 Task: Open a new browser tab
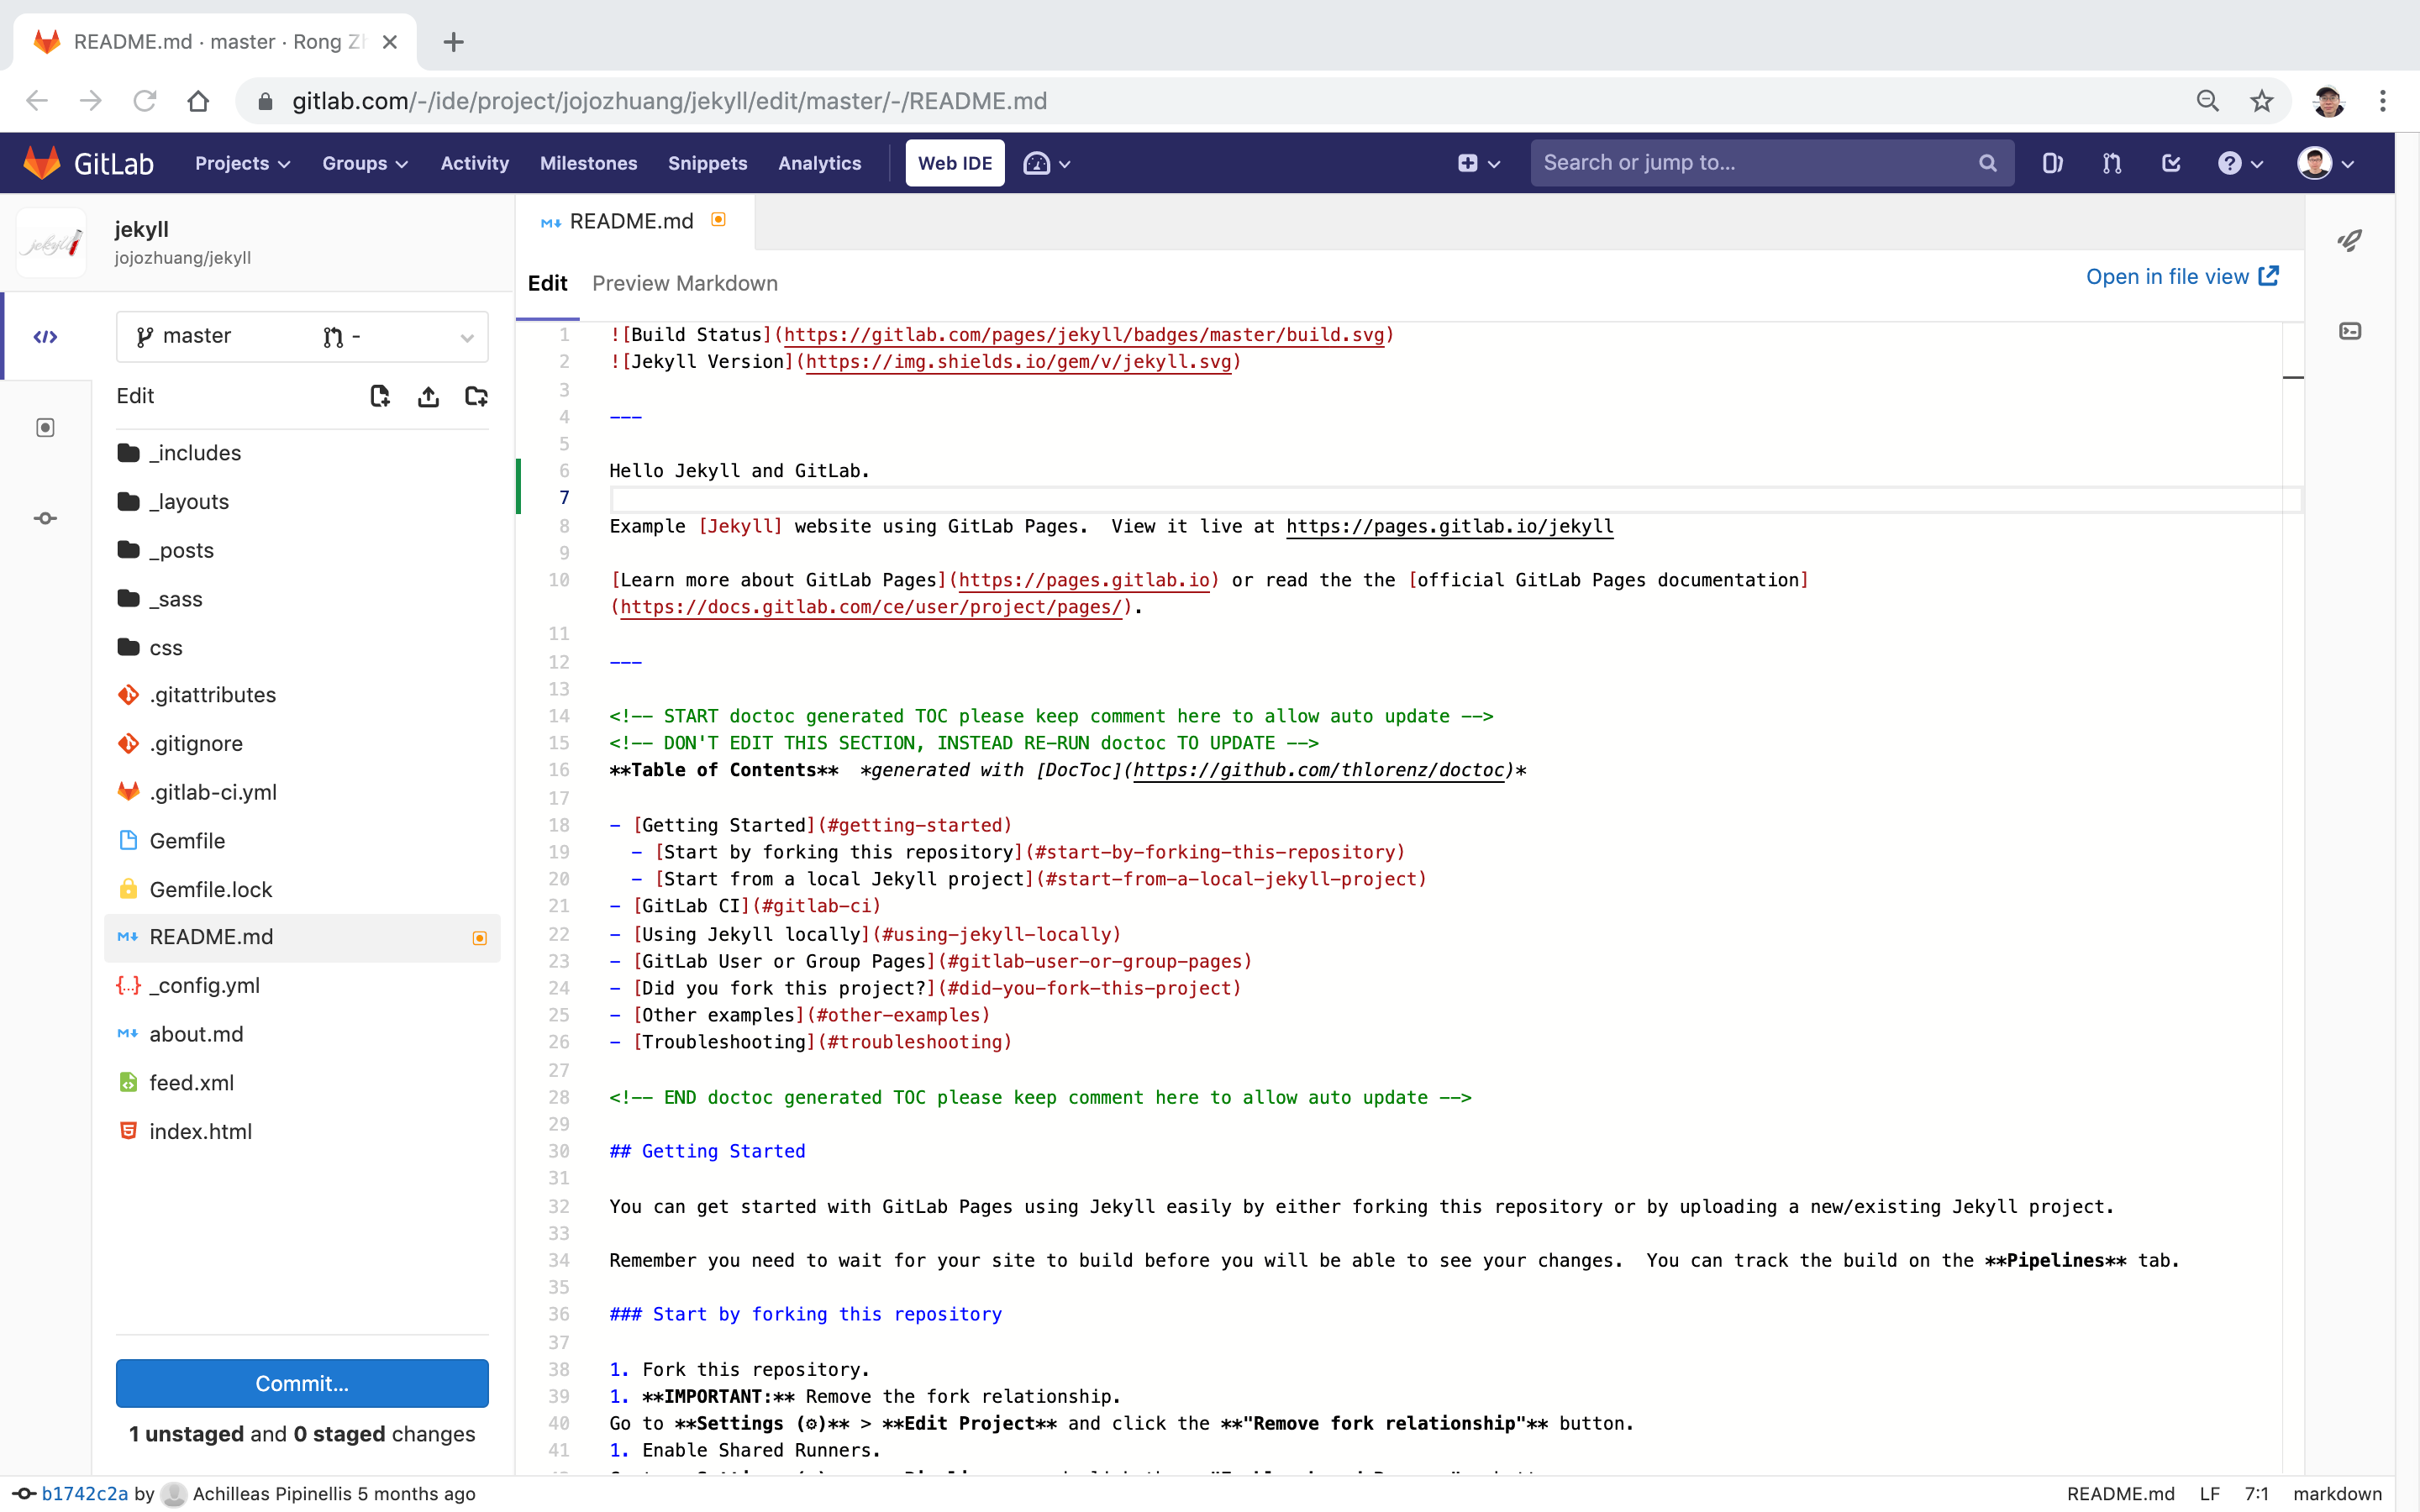453,42
